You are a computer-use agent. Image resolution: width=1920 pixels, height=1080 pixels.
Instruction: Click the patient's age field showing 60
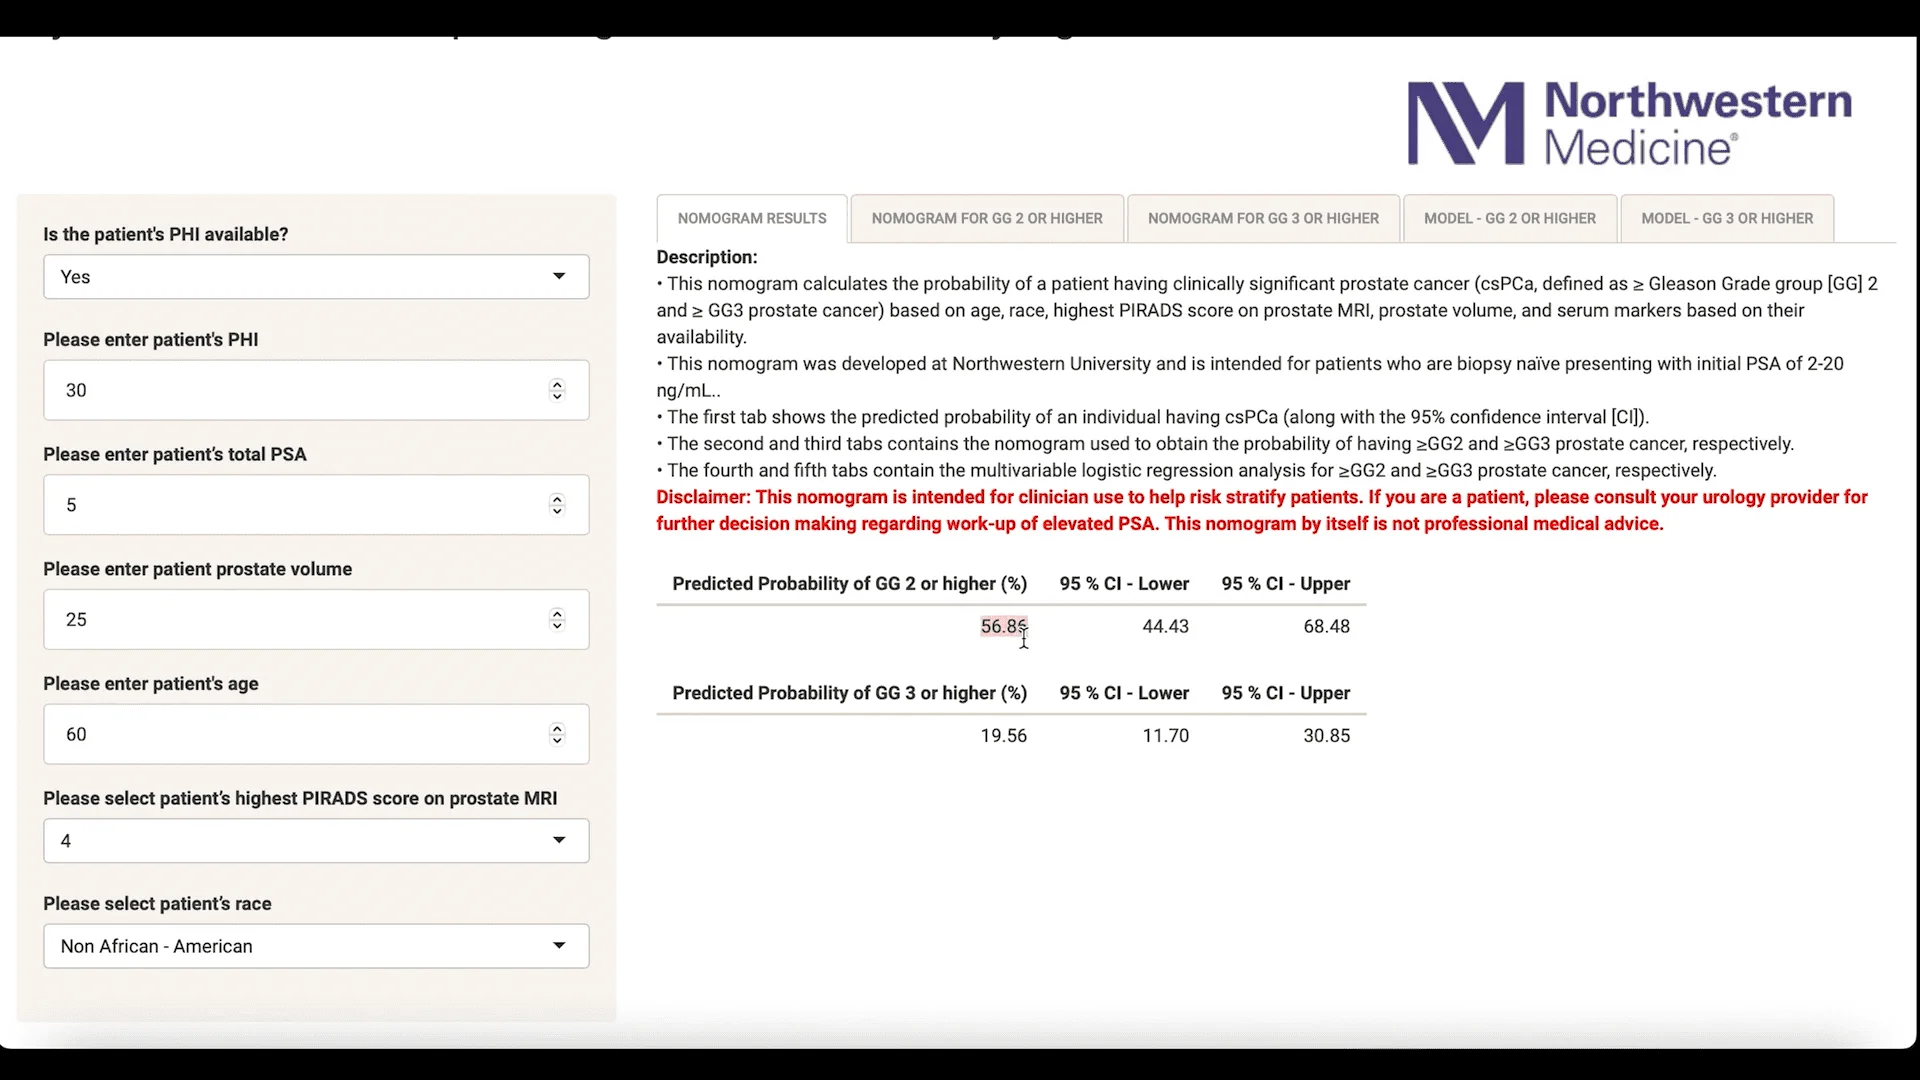coord(316,734)
